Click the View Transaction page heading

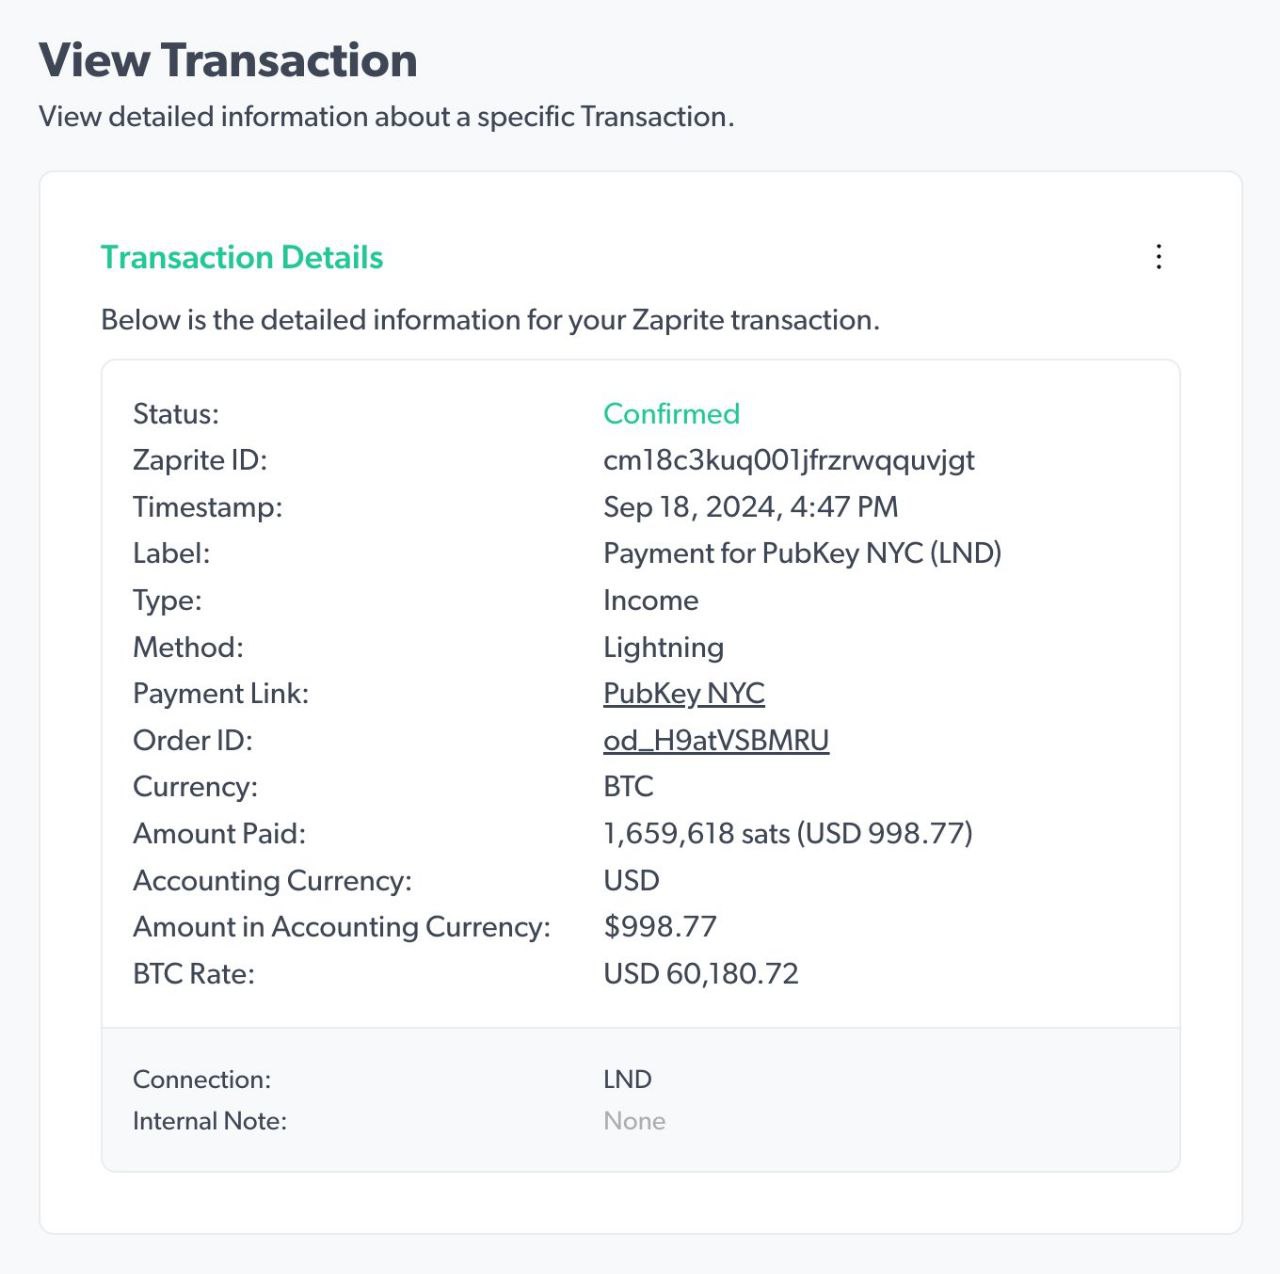[x=228, y=60]
